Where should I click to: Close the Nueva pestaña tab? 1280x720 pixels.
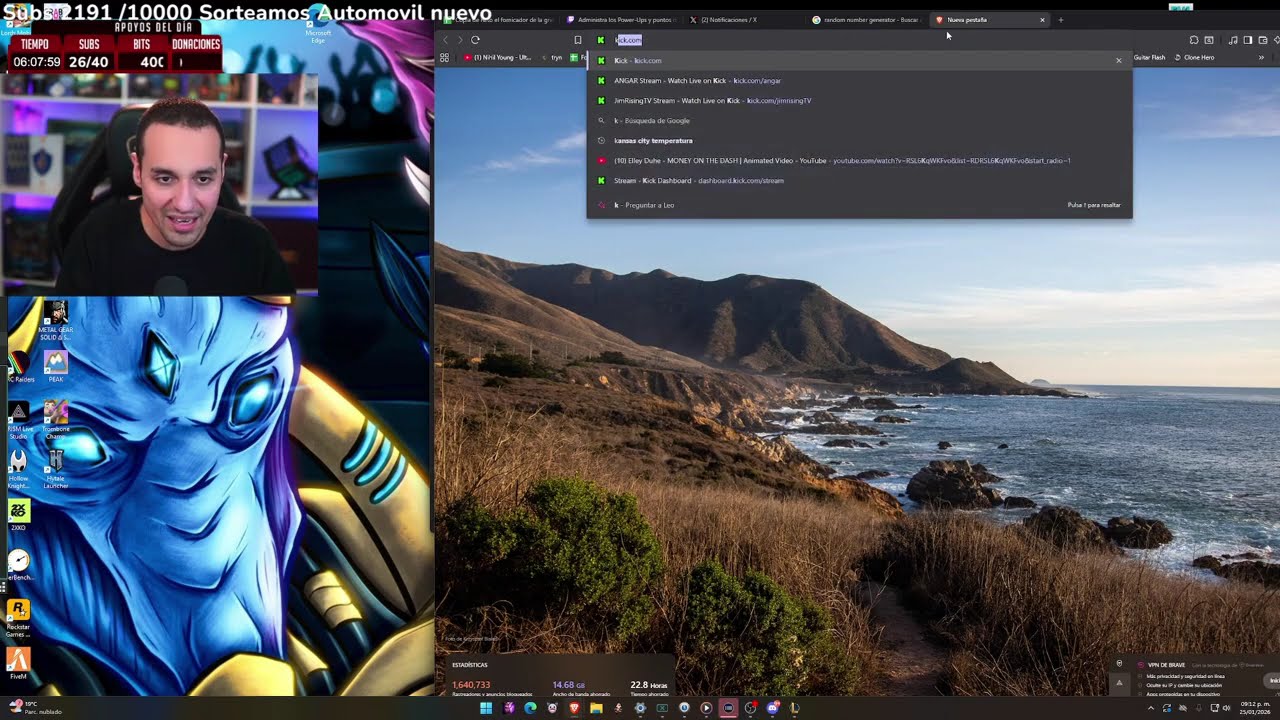pyautogui.click(x=1042, y=20)
